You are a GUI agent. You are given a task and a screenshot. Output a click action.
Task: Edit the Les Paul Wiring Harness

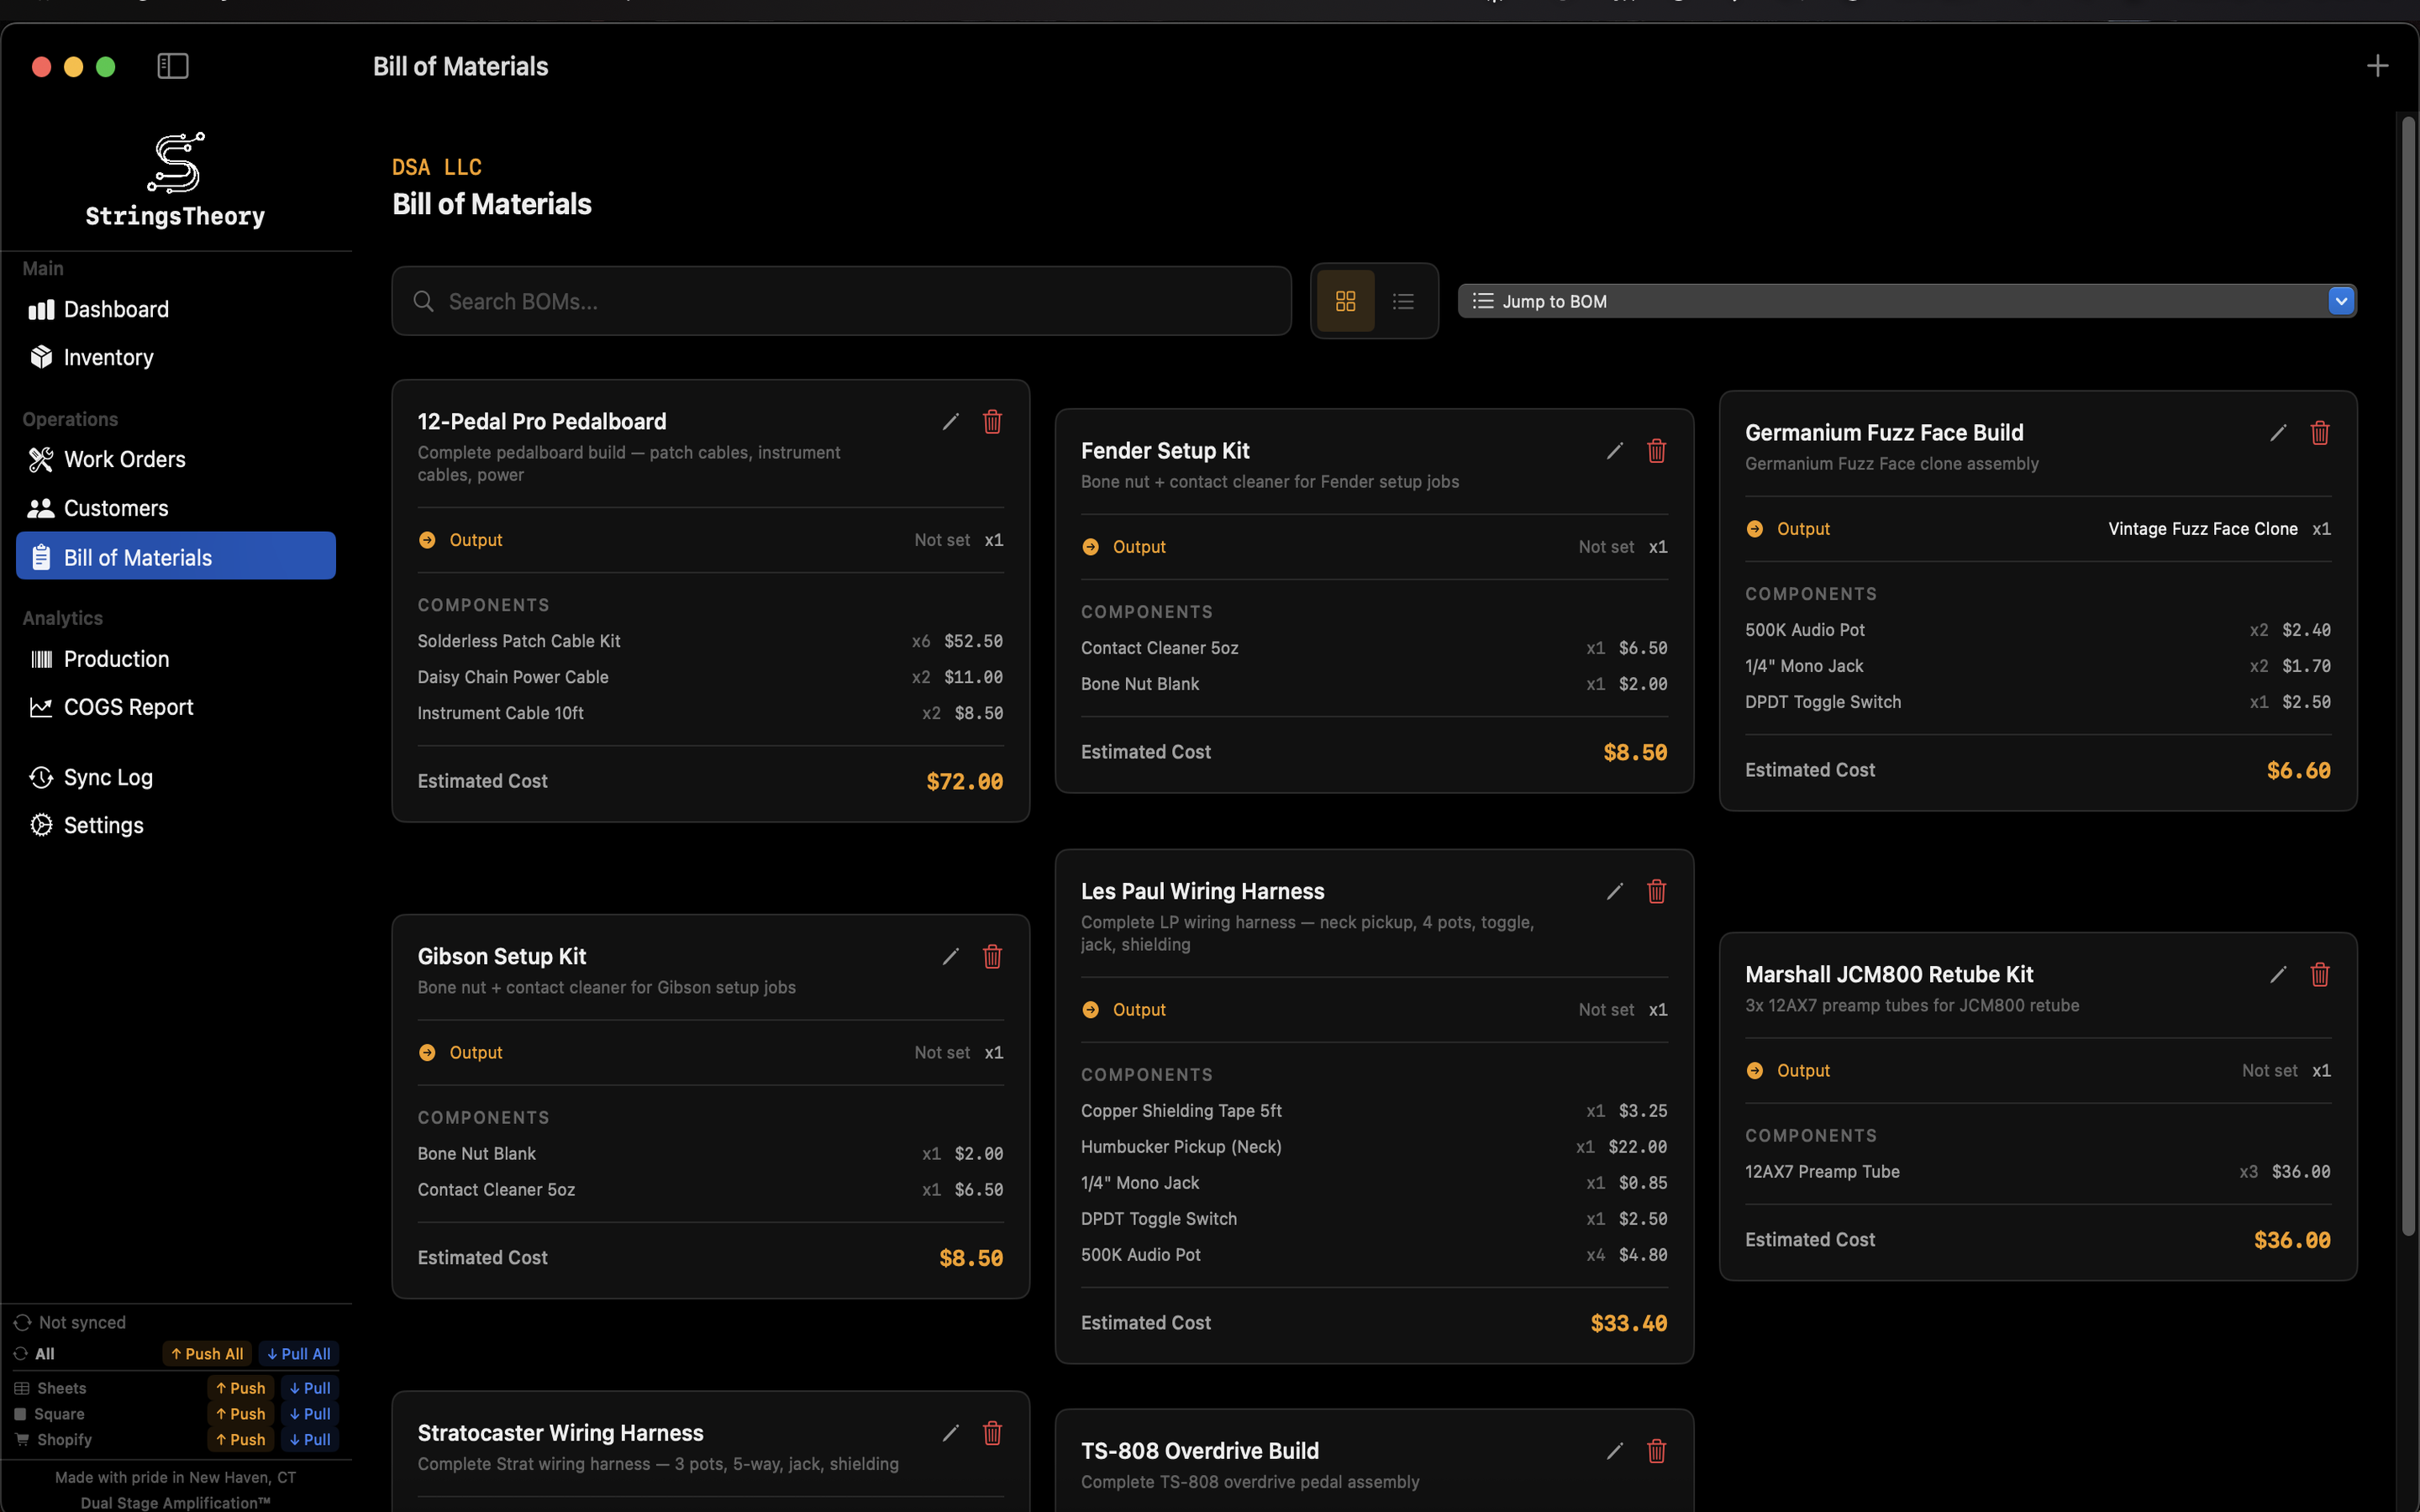[1614, 892]
